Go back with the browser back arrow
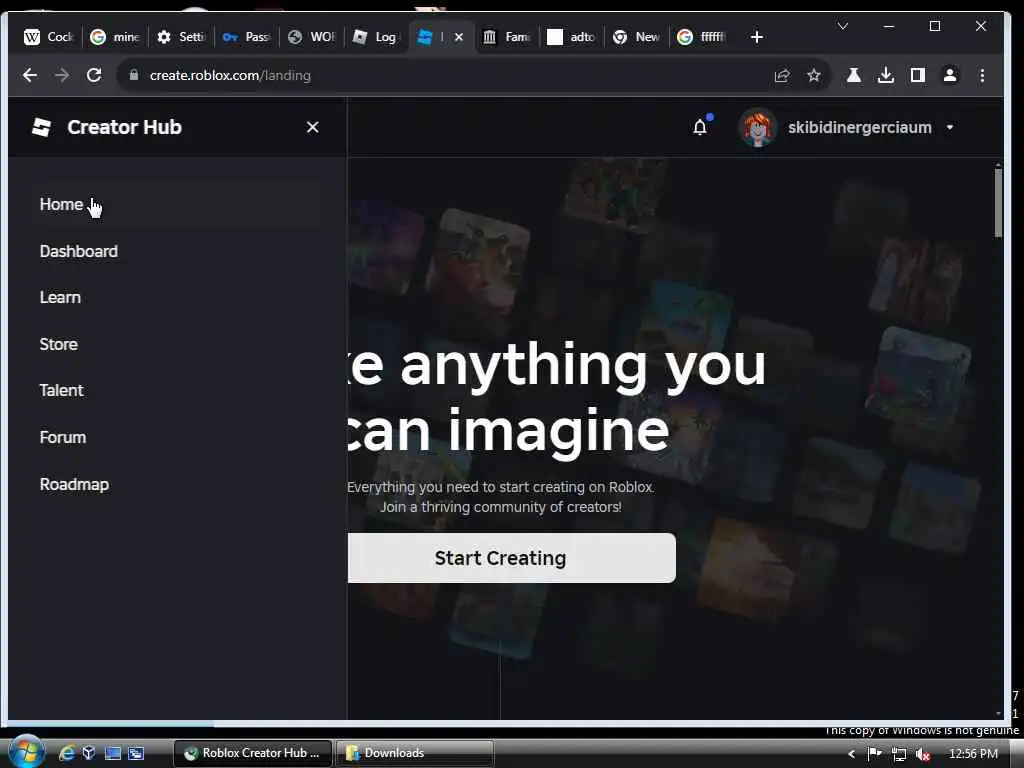The width and height of the screenshot is (1024, 768). 30,75
